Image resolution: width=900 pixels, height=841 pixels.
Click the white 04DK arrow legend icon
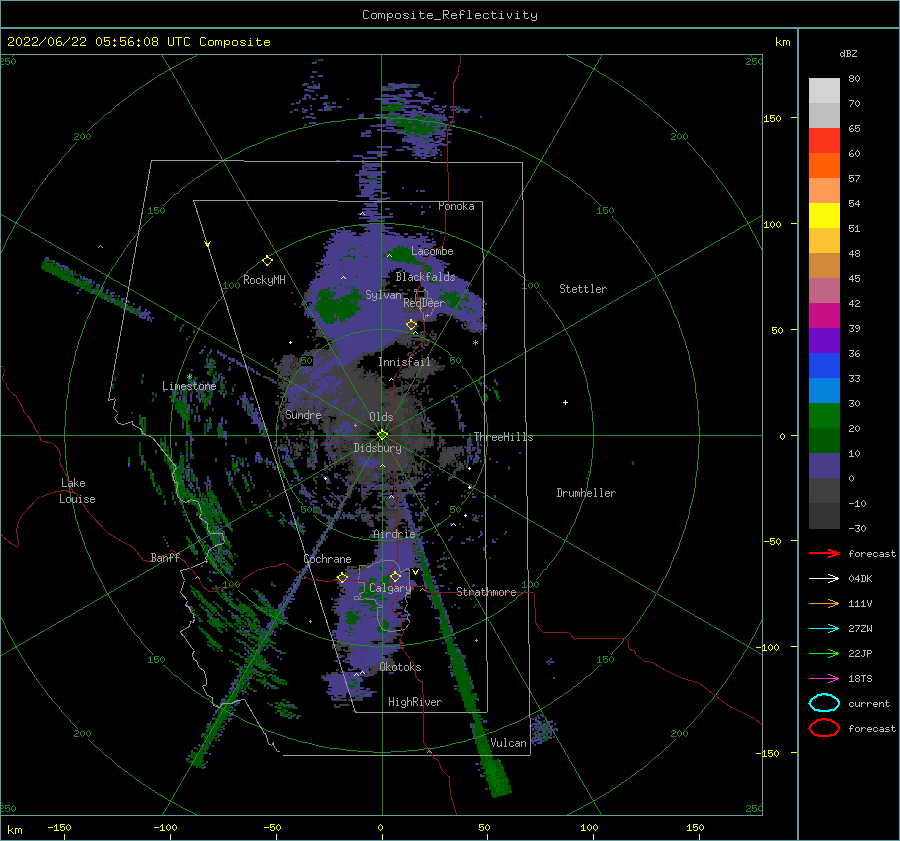(824, 578)
